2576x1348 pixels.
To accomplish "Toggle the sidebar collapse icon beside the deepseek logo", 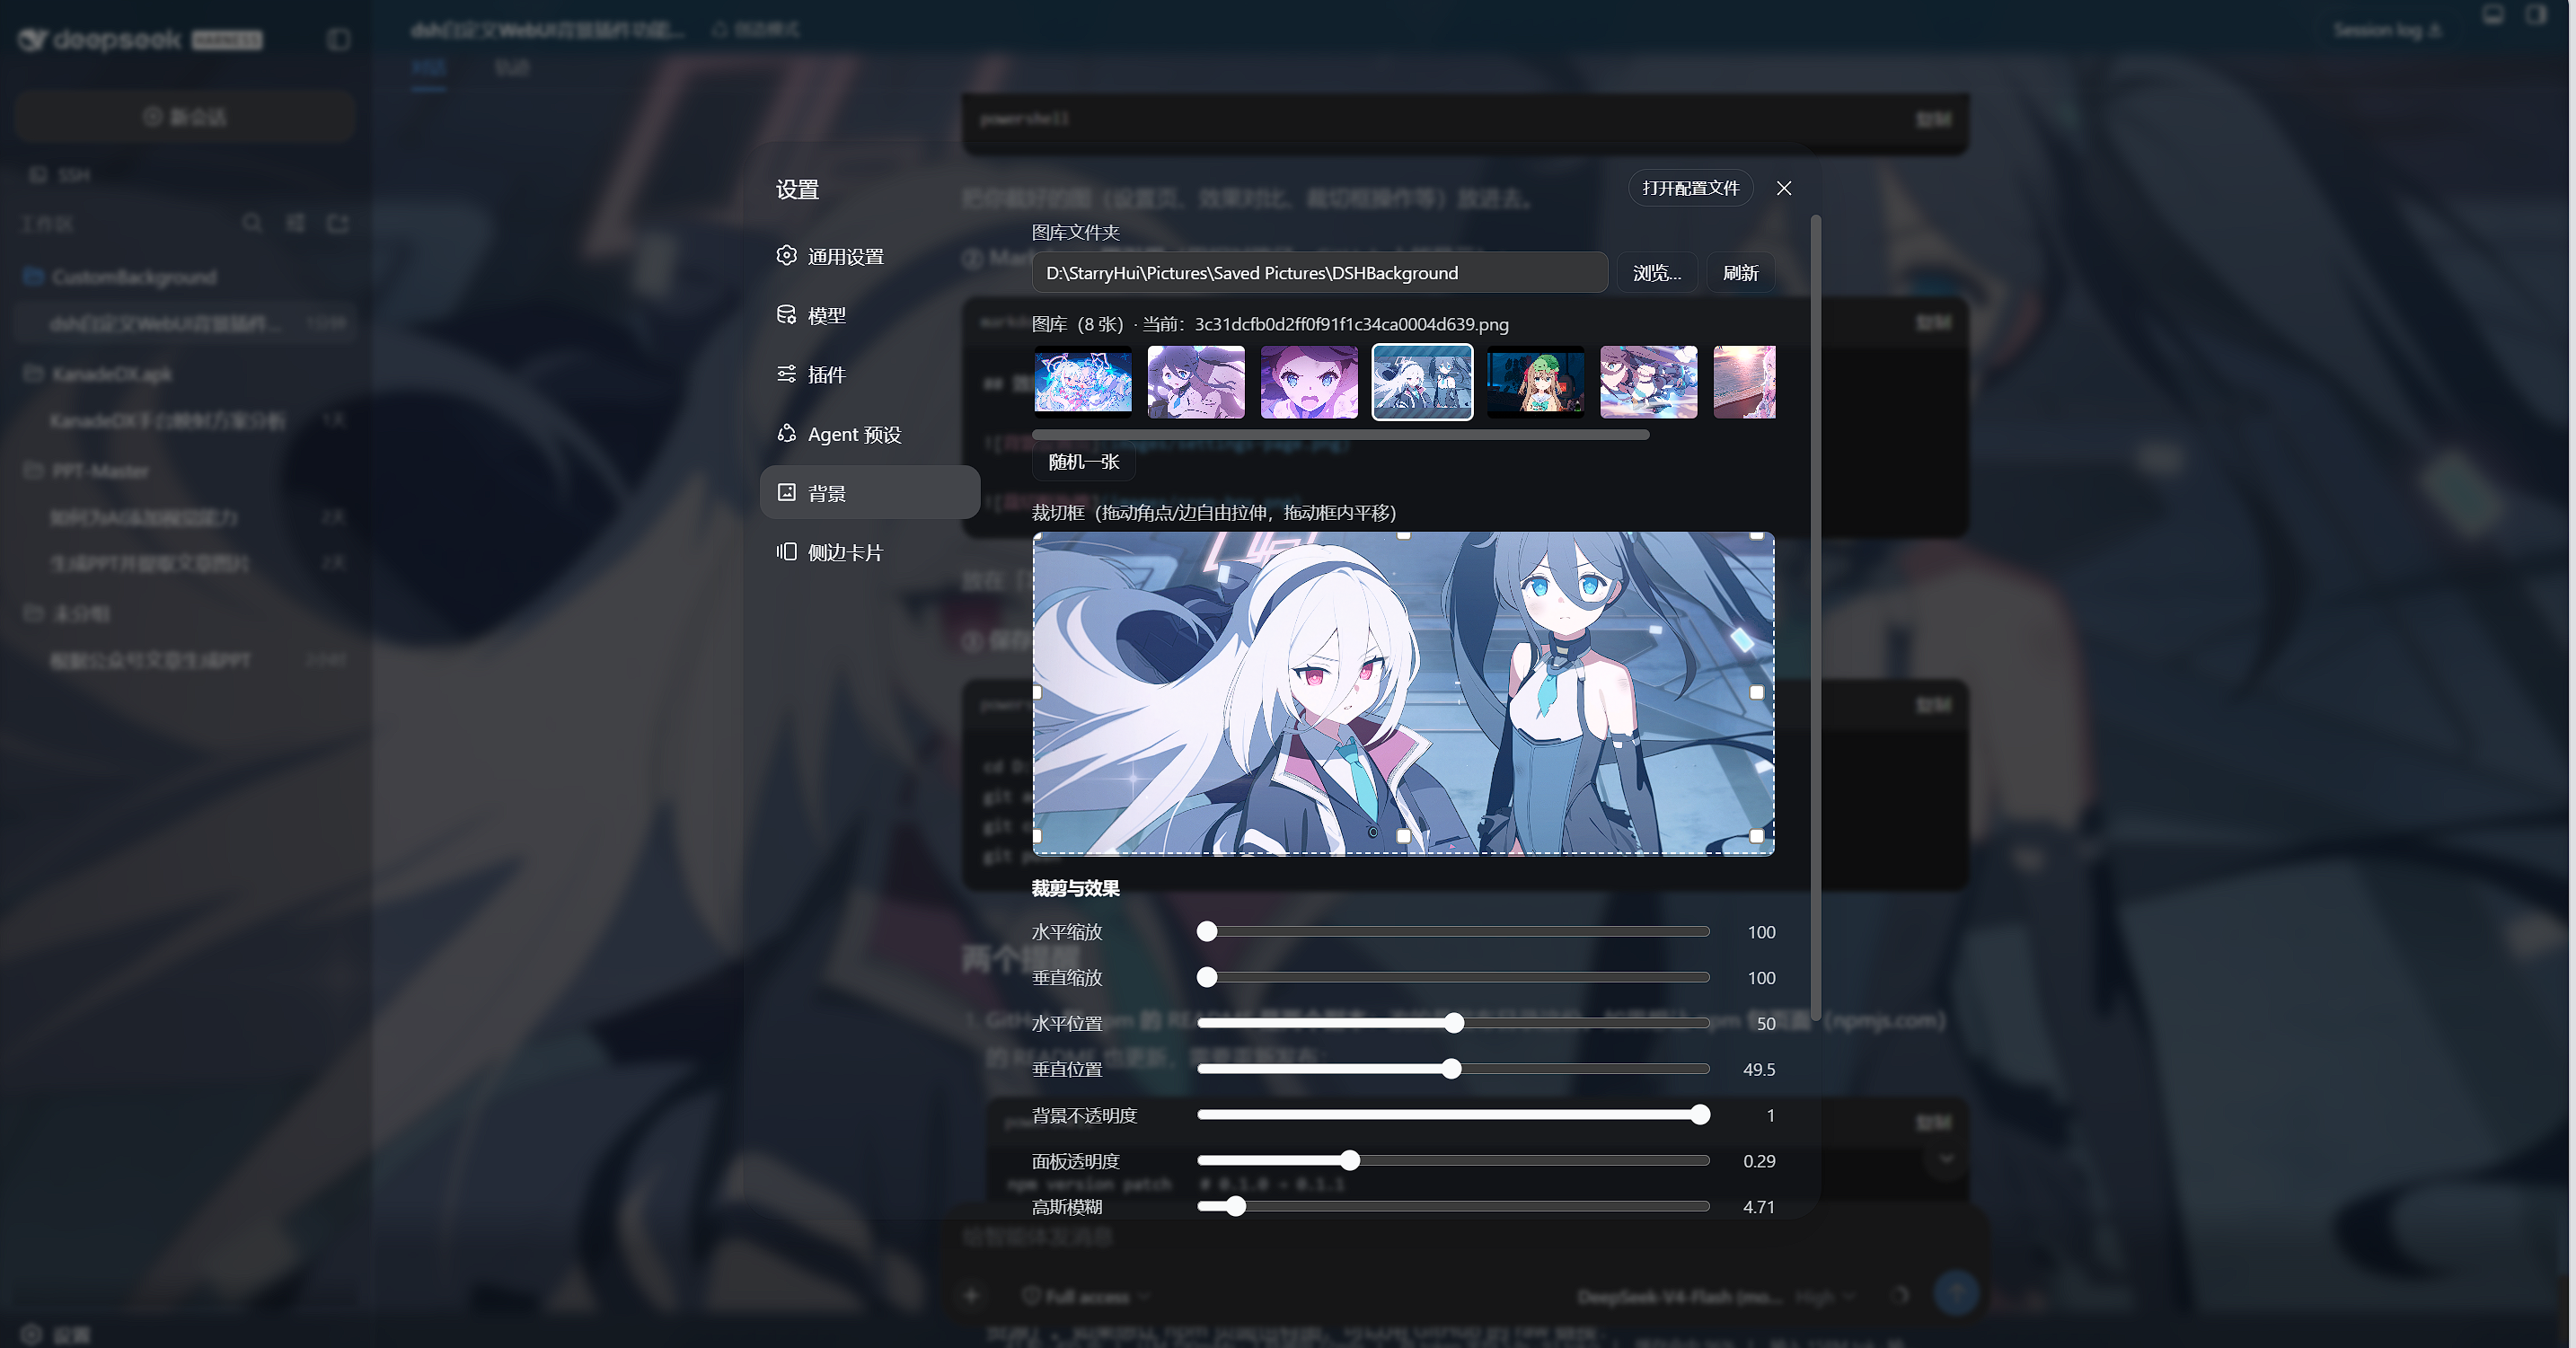I will pyautogui.click(x=338, y=39).
